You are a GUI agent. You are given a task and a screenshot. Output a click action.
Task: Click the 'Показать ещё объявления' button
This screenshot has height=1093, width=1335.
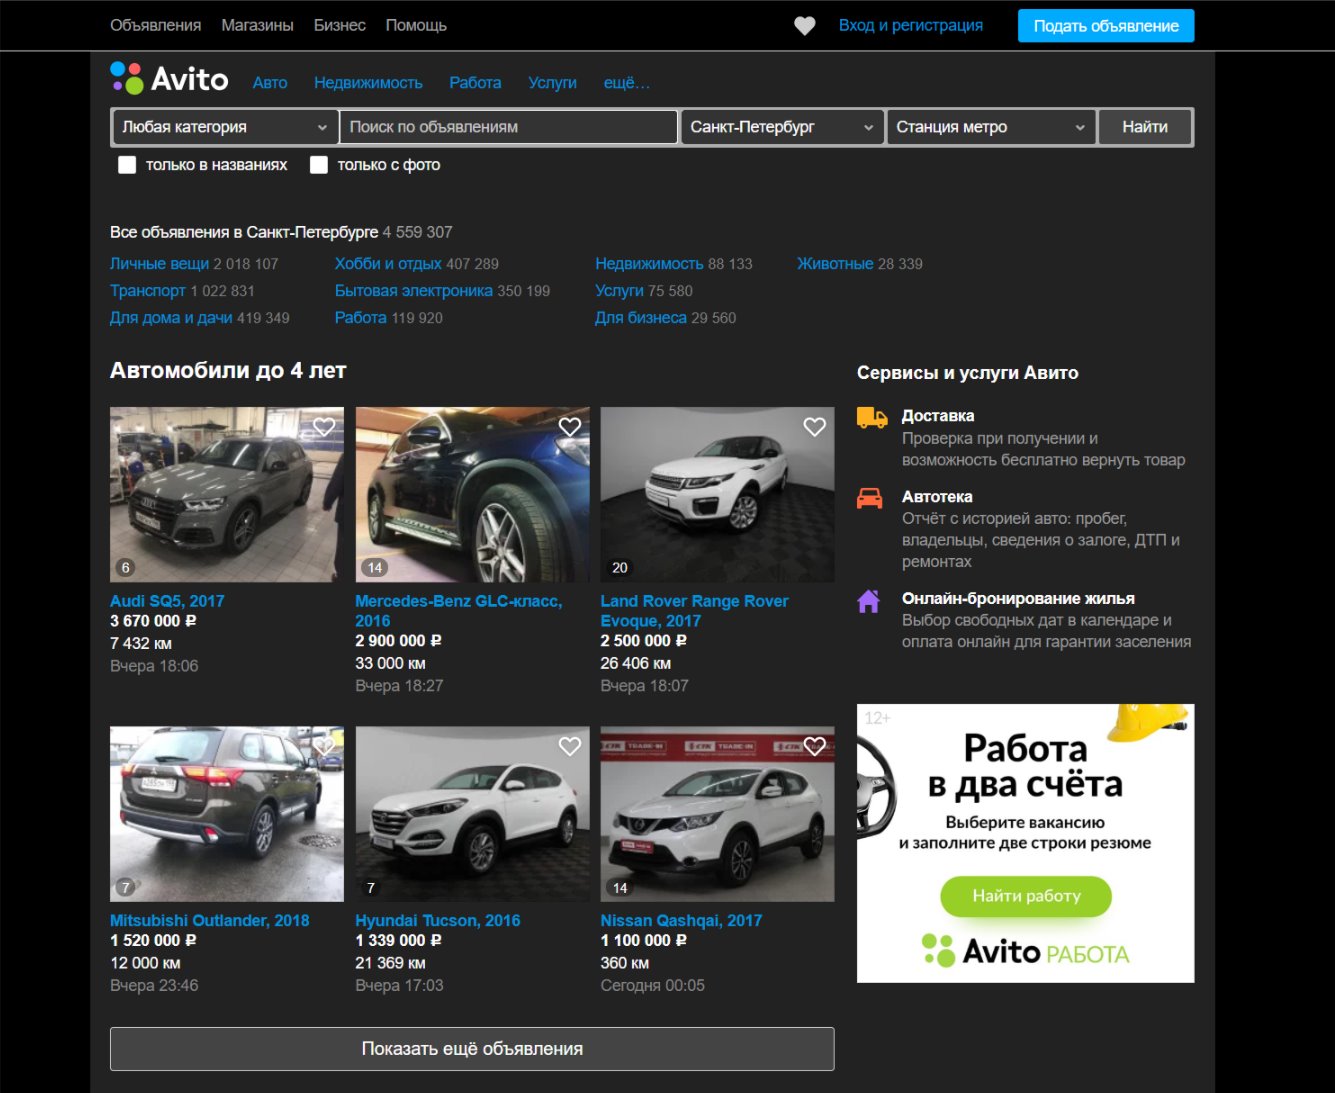click(x=472, y=1048)
